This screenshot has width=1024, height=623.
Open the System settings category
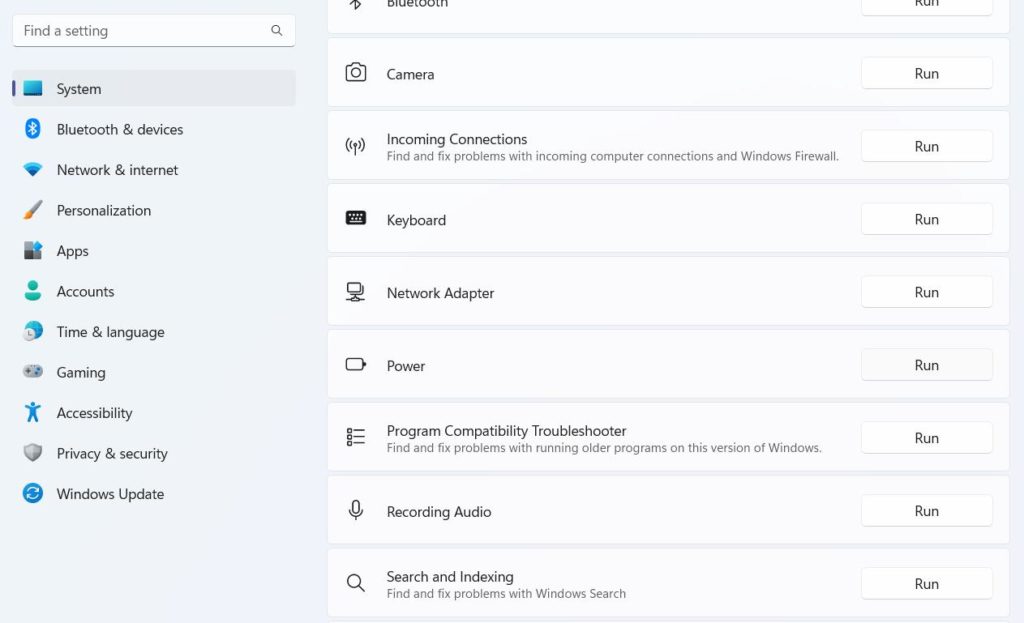coord(154,88)
